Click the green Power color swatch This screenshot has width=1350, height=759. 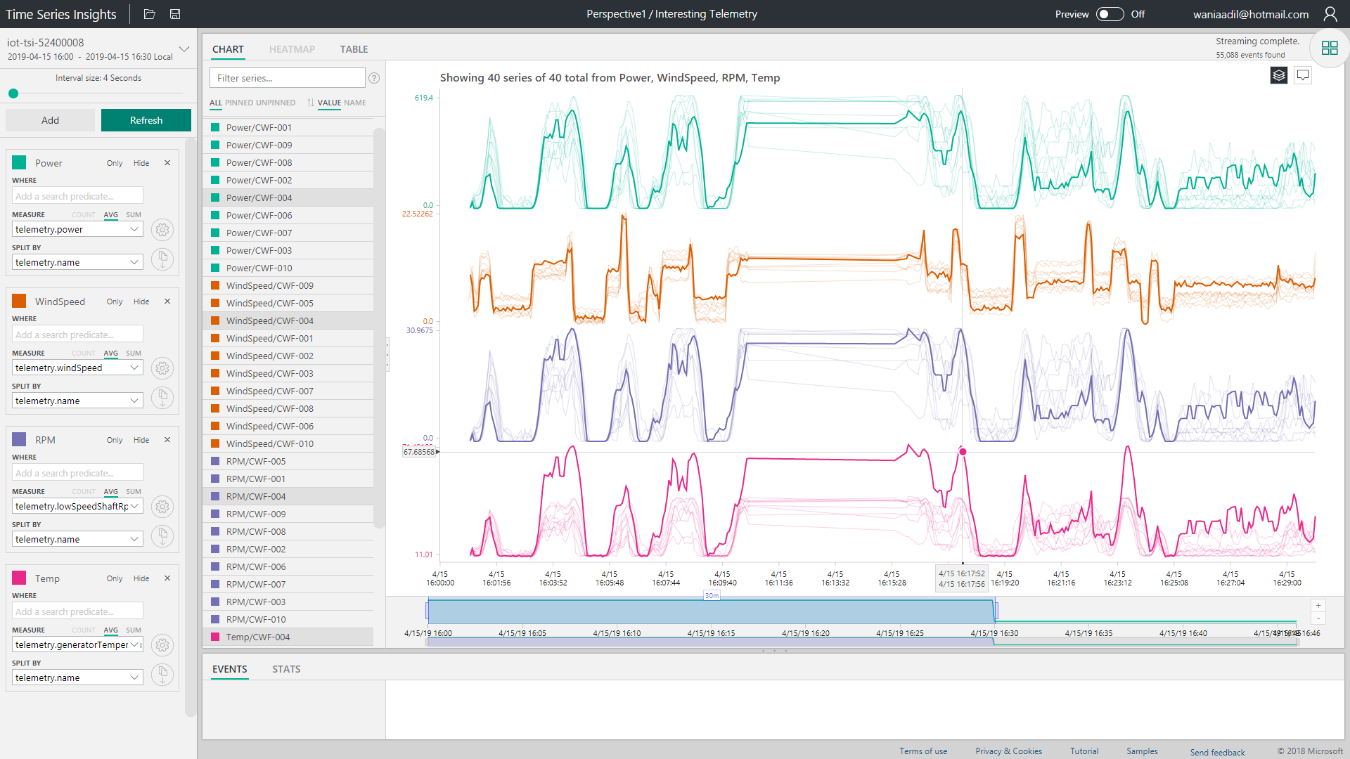point(19,163)
